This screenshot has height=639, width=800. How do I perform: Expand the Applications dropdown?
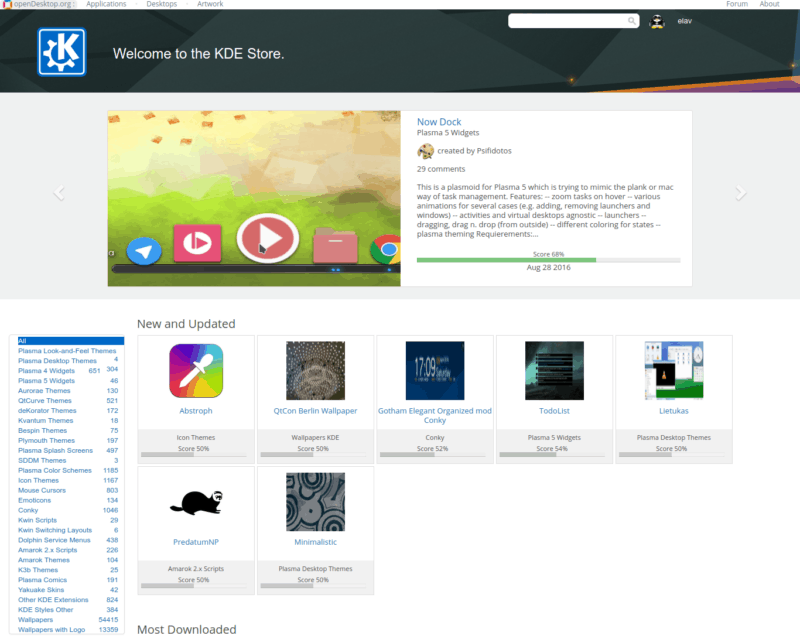(105, 4)
